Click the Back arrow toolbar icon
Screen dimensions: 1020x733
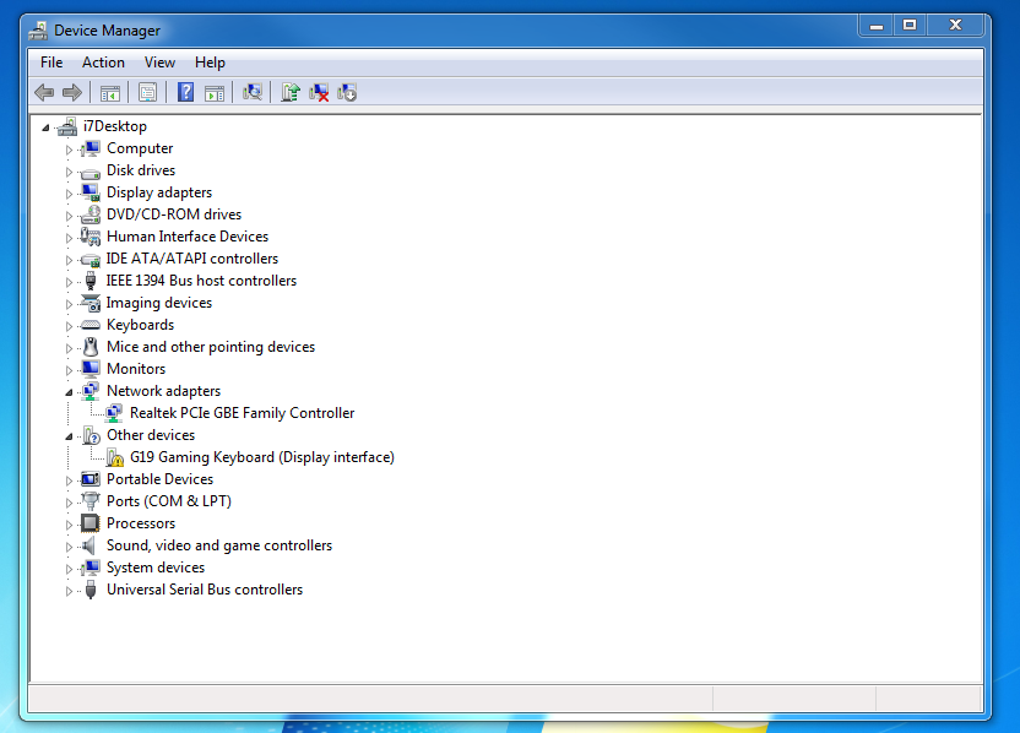click(44, 92)
